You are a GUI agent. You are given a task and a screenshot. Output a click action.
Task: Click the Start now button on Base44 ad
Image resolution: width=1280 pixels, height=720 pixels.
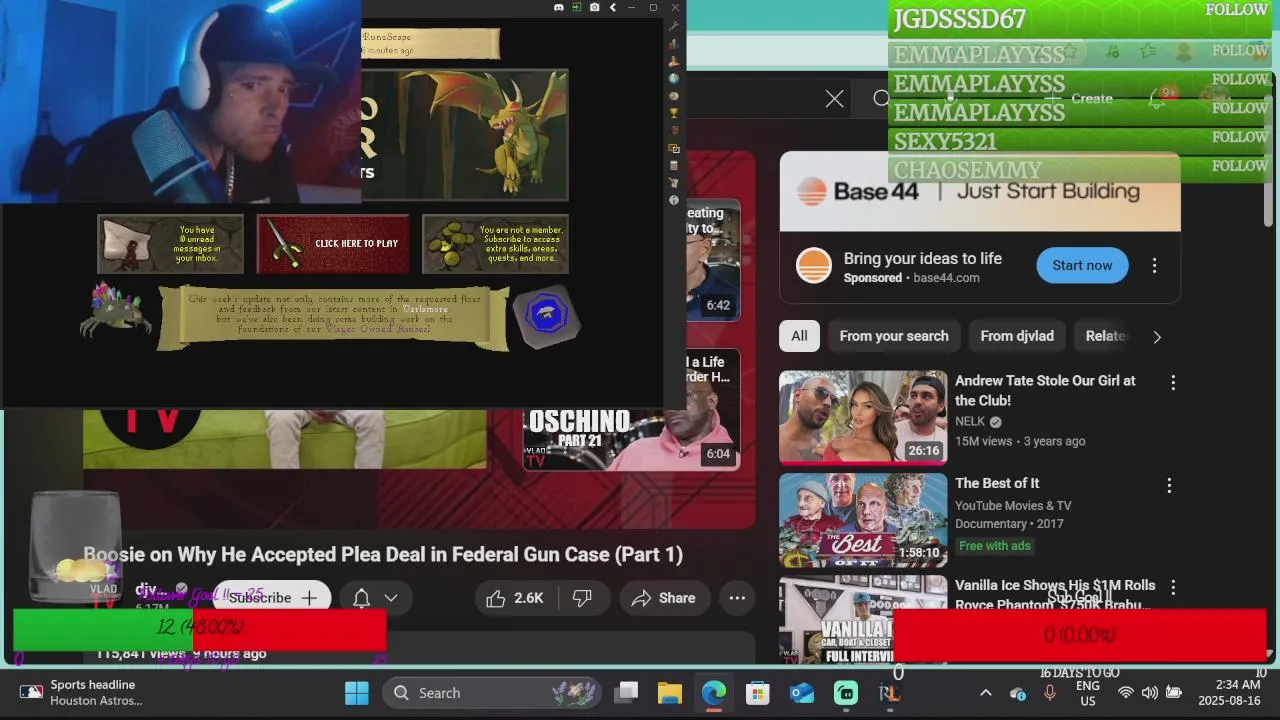pyautogui.click(x=1082, y=265)
